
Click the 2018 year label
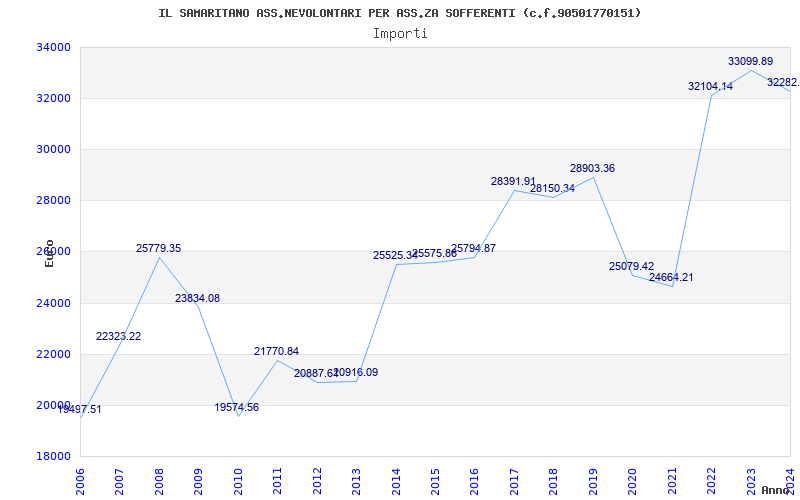click(x=554, y=482)
